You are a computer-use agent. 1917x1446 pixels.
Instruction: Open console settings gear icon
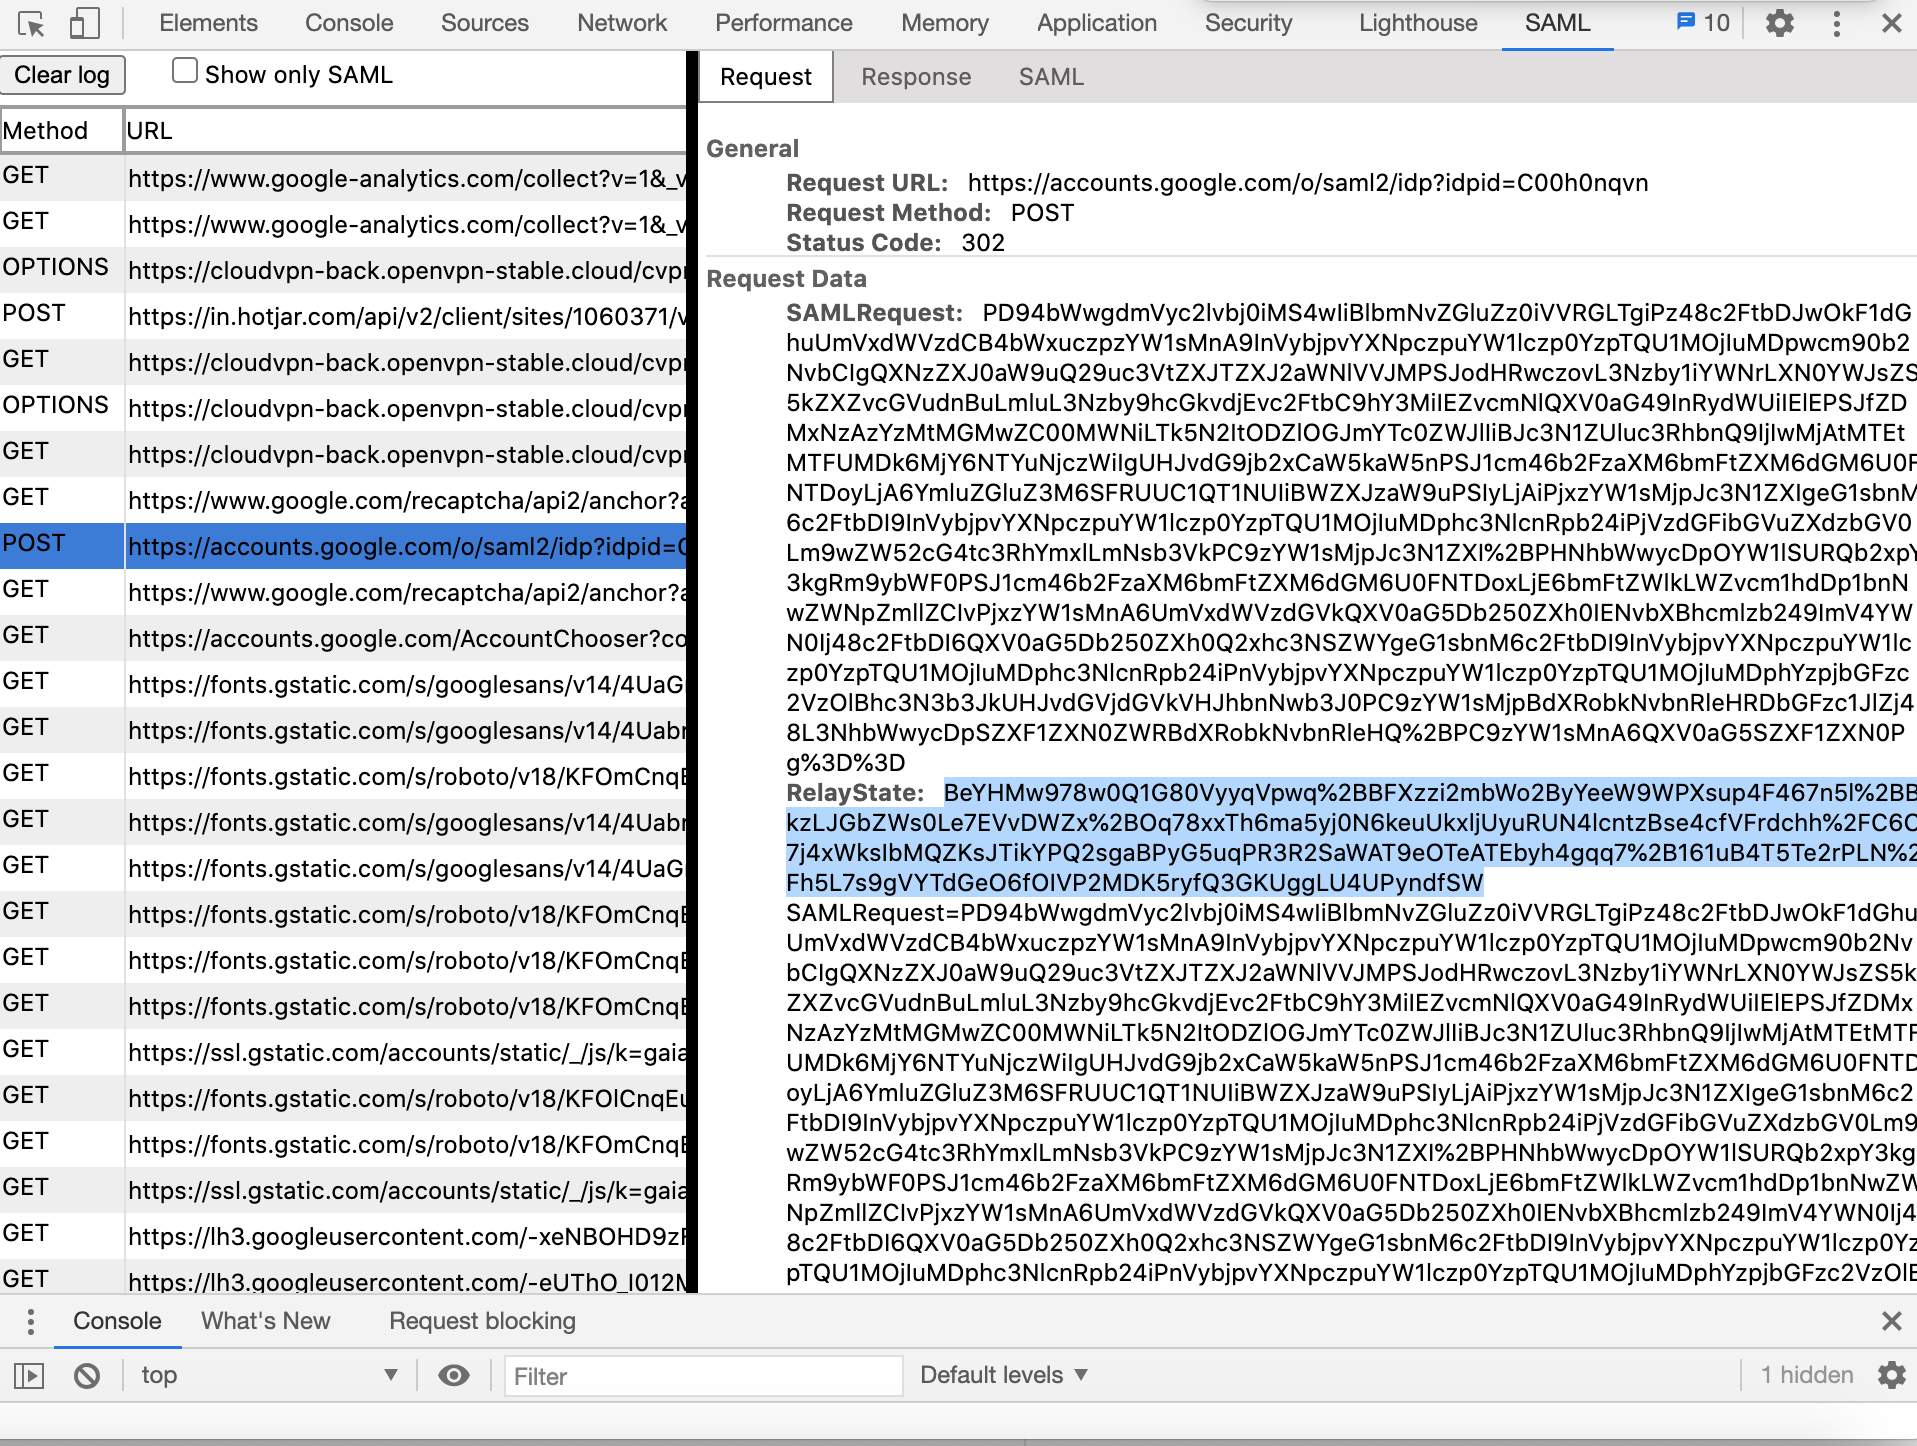[x=1891, y=1376]
